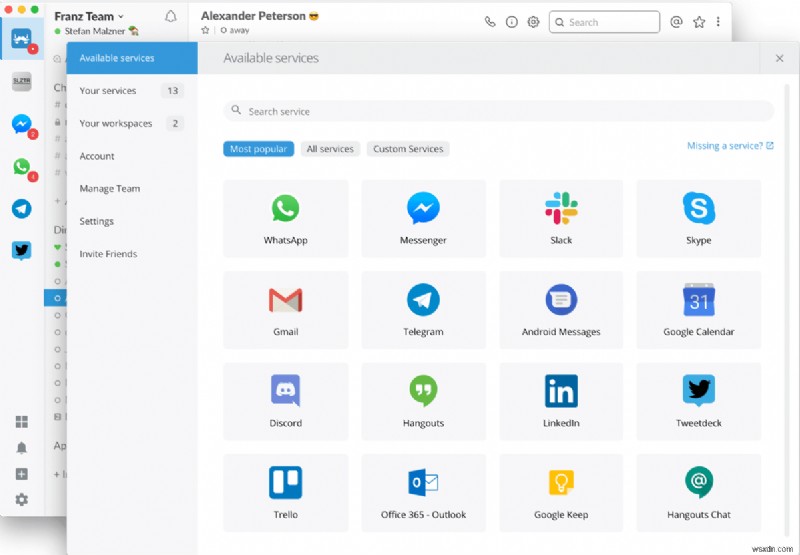Screen dimensions: 800x555
Task: Open more options three-dot menu
Action: point(718,22)
